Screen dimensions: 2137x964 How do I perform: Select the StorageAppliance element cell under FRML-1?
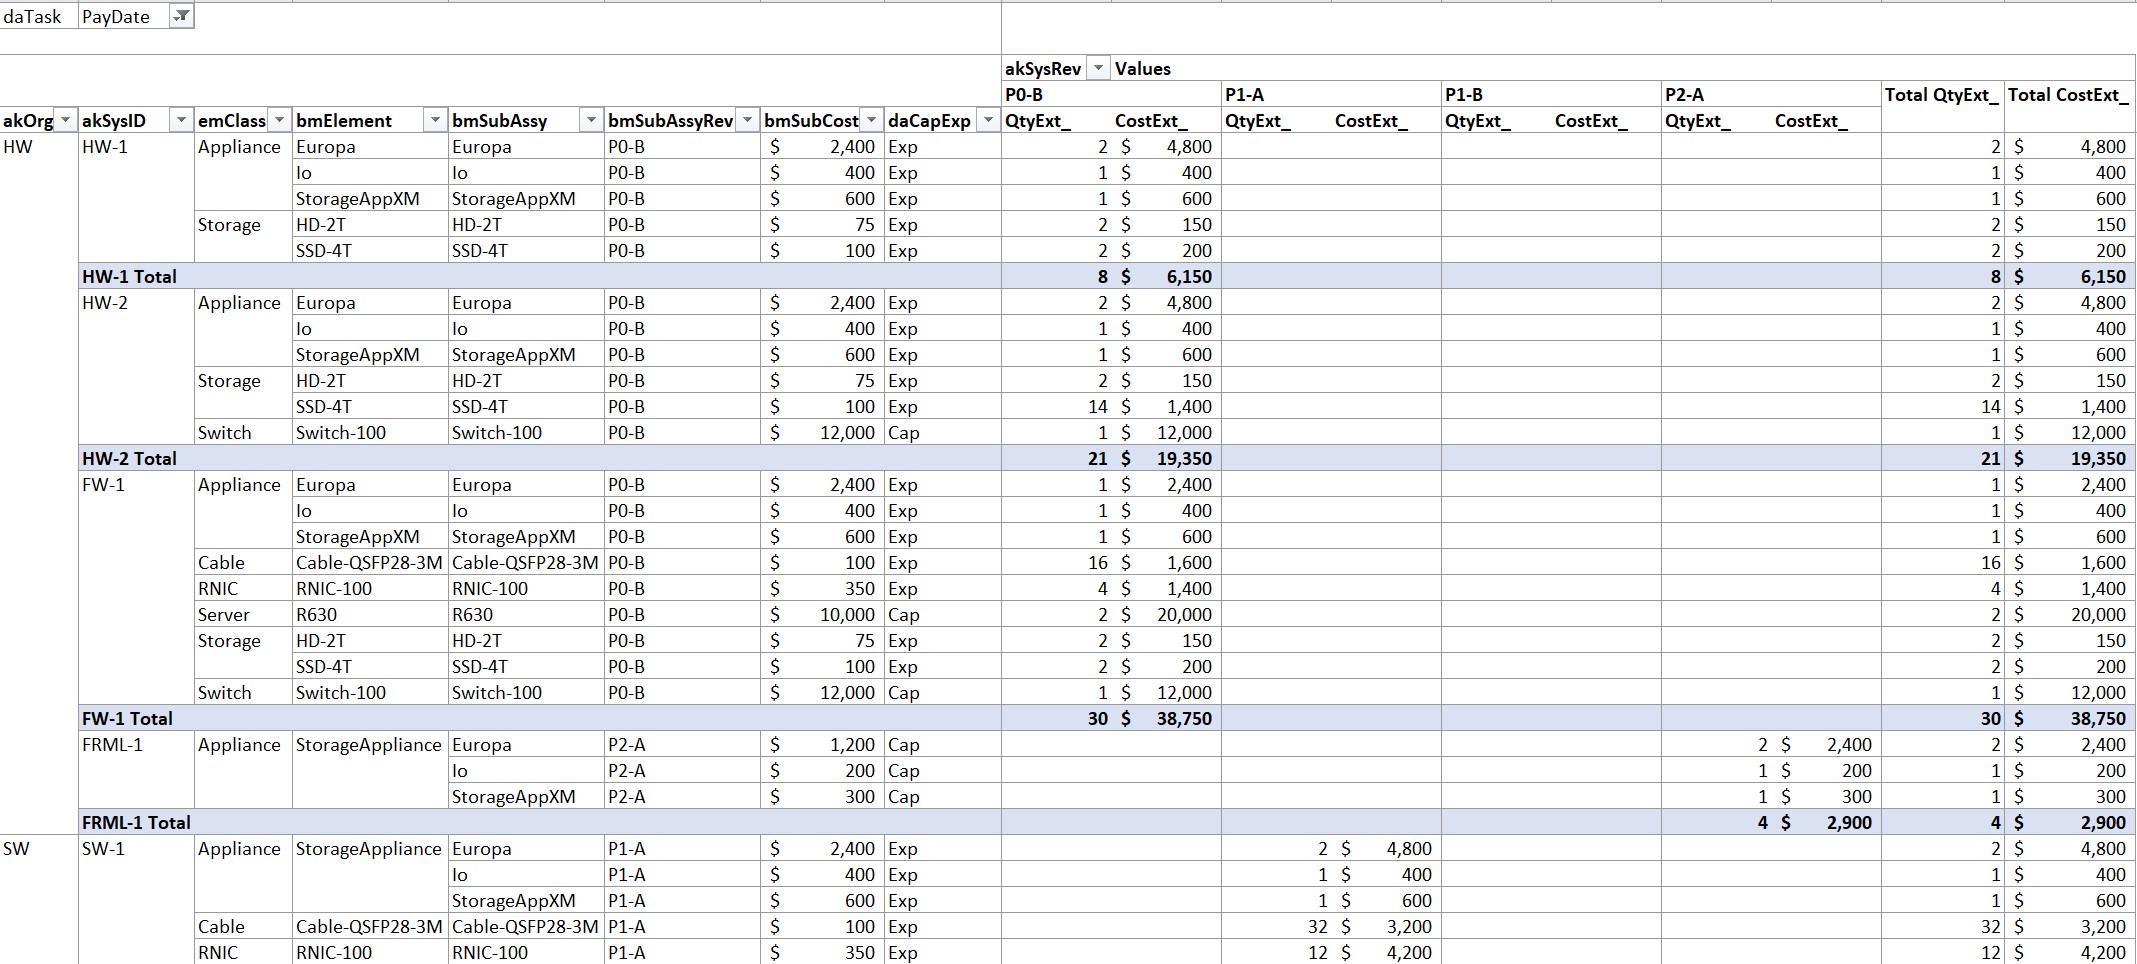click(370, 744)
